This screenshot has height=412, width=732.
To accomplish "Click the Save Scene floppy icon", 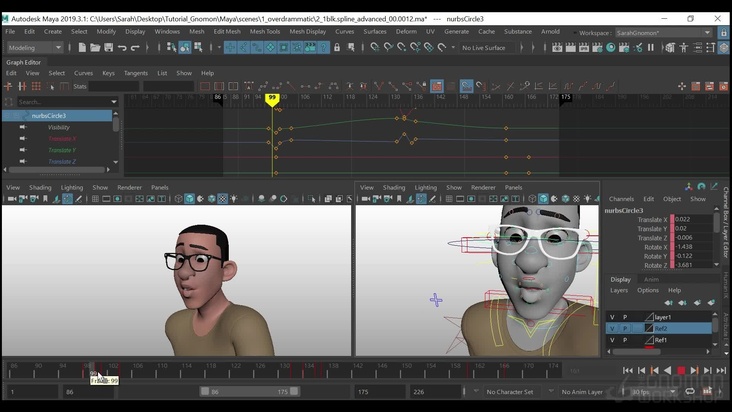I will pyautogui.click(x=108, y=48).
